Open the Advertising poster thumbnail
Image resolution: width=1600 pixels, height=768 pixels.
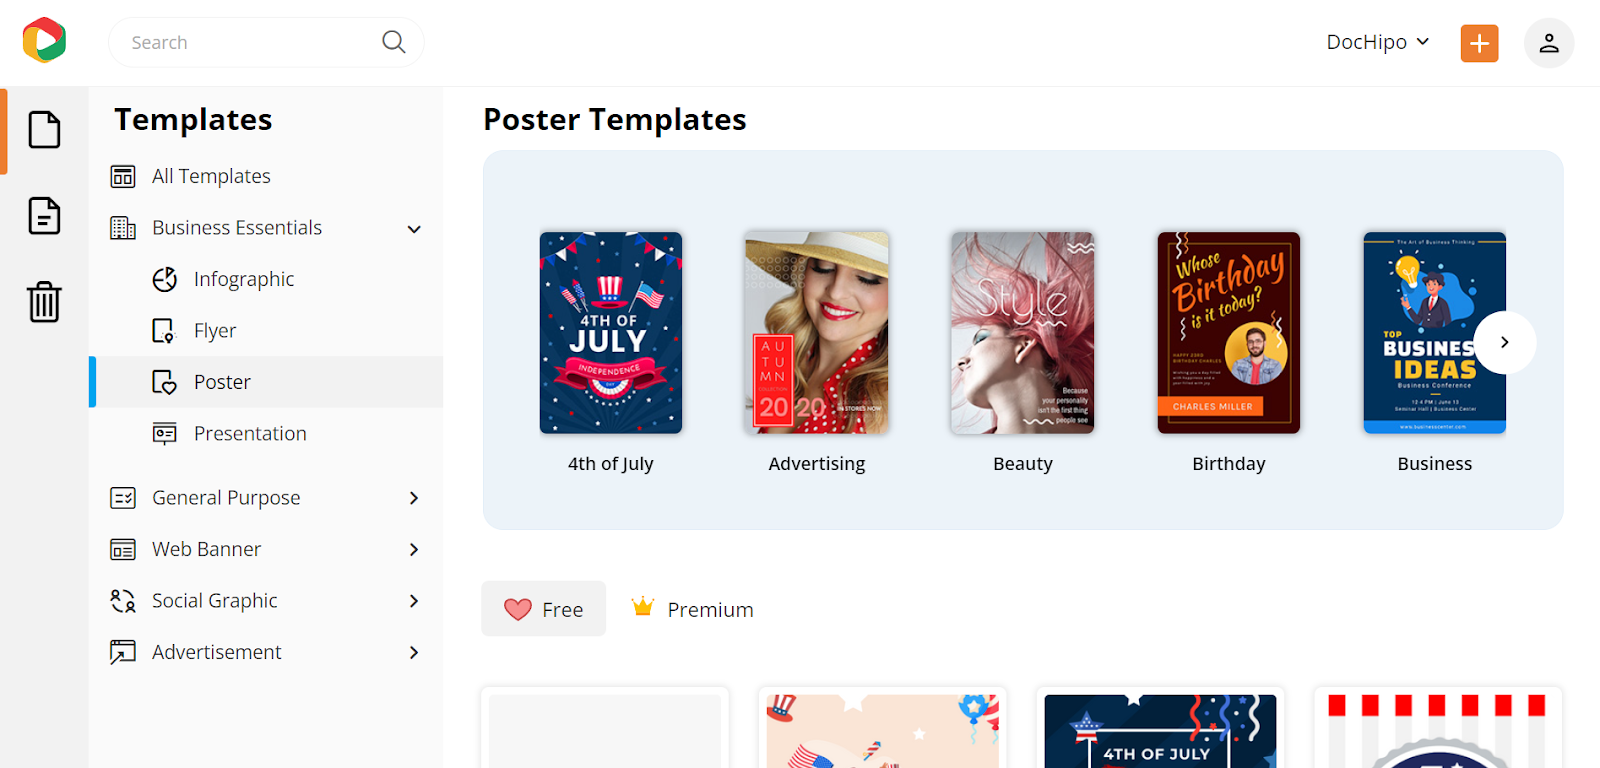817,333
